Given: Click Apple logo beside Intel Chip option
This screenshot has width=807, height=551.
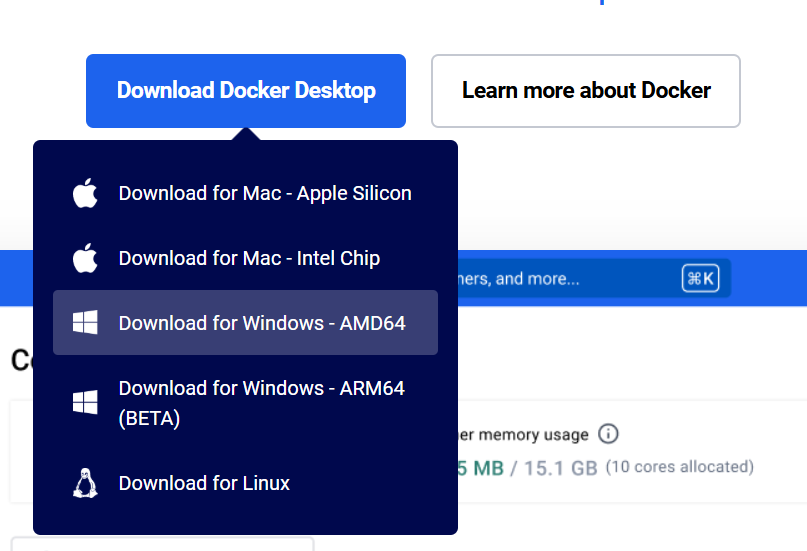Looking at the screenshot, I should coord(85,258).
